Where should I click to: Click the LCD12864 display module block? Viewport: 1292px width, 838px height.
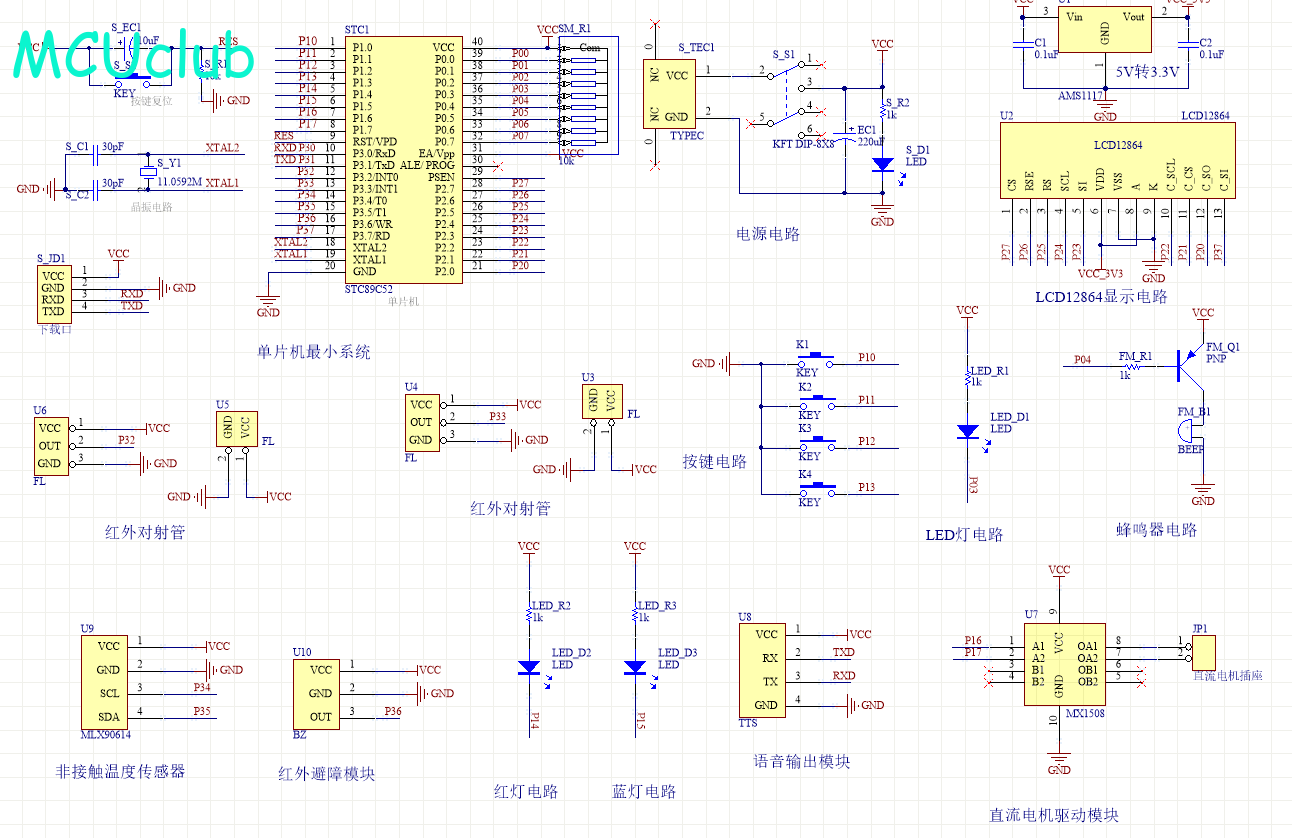click(x=1117, y=160)
